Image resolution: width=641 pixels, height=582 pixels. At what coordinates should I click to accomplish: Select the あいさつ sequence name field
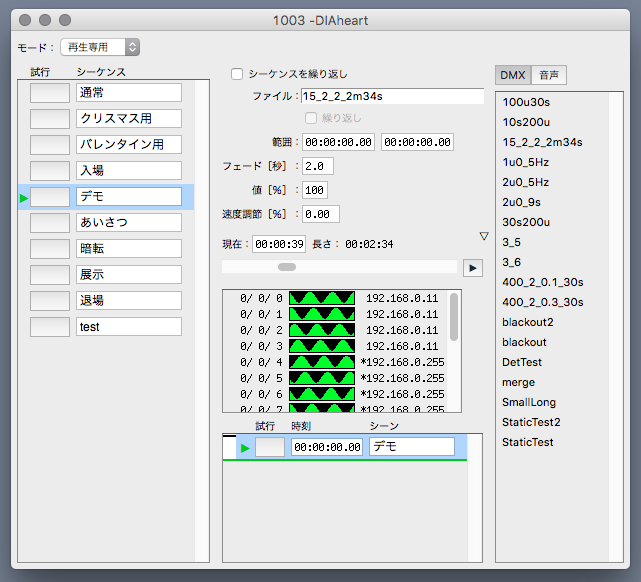(x=129, y=223)
